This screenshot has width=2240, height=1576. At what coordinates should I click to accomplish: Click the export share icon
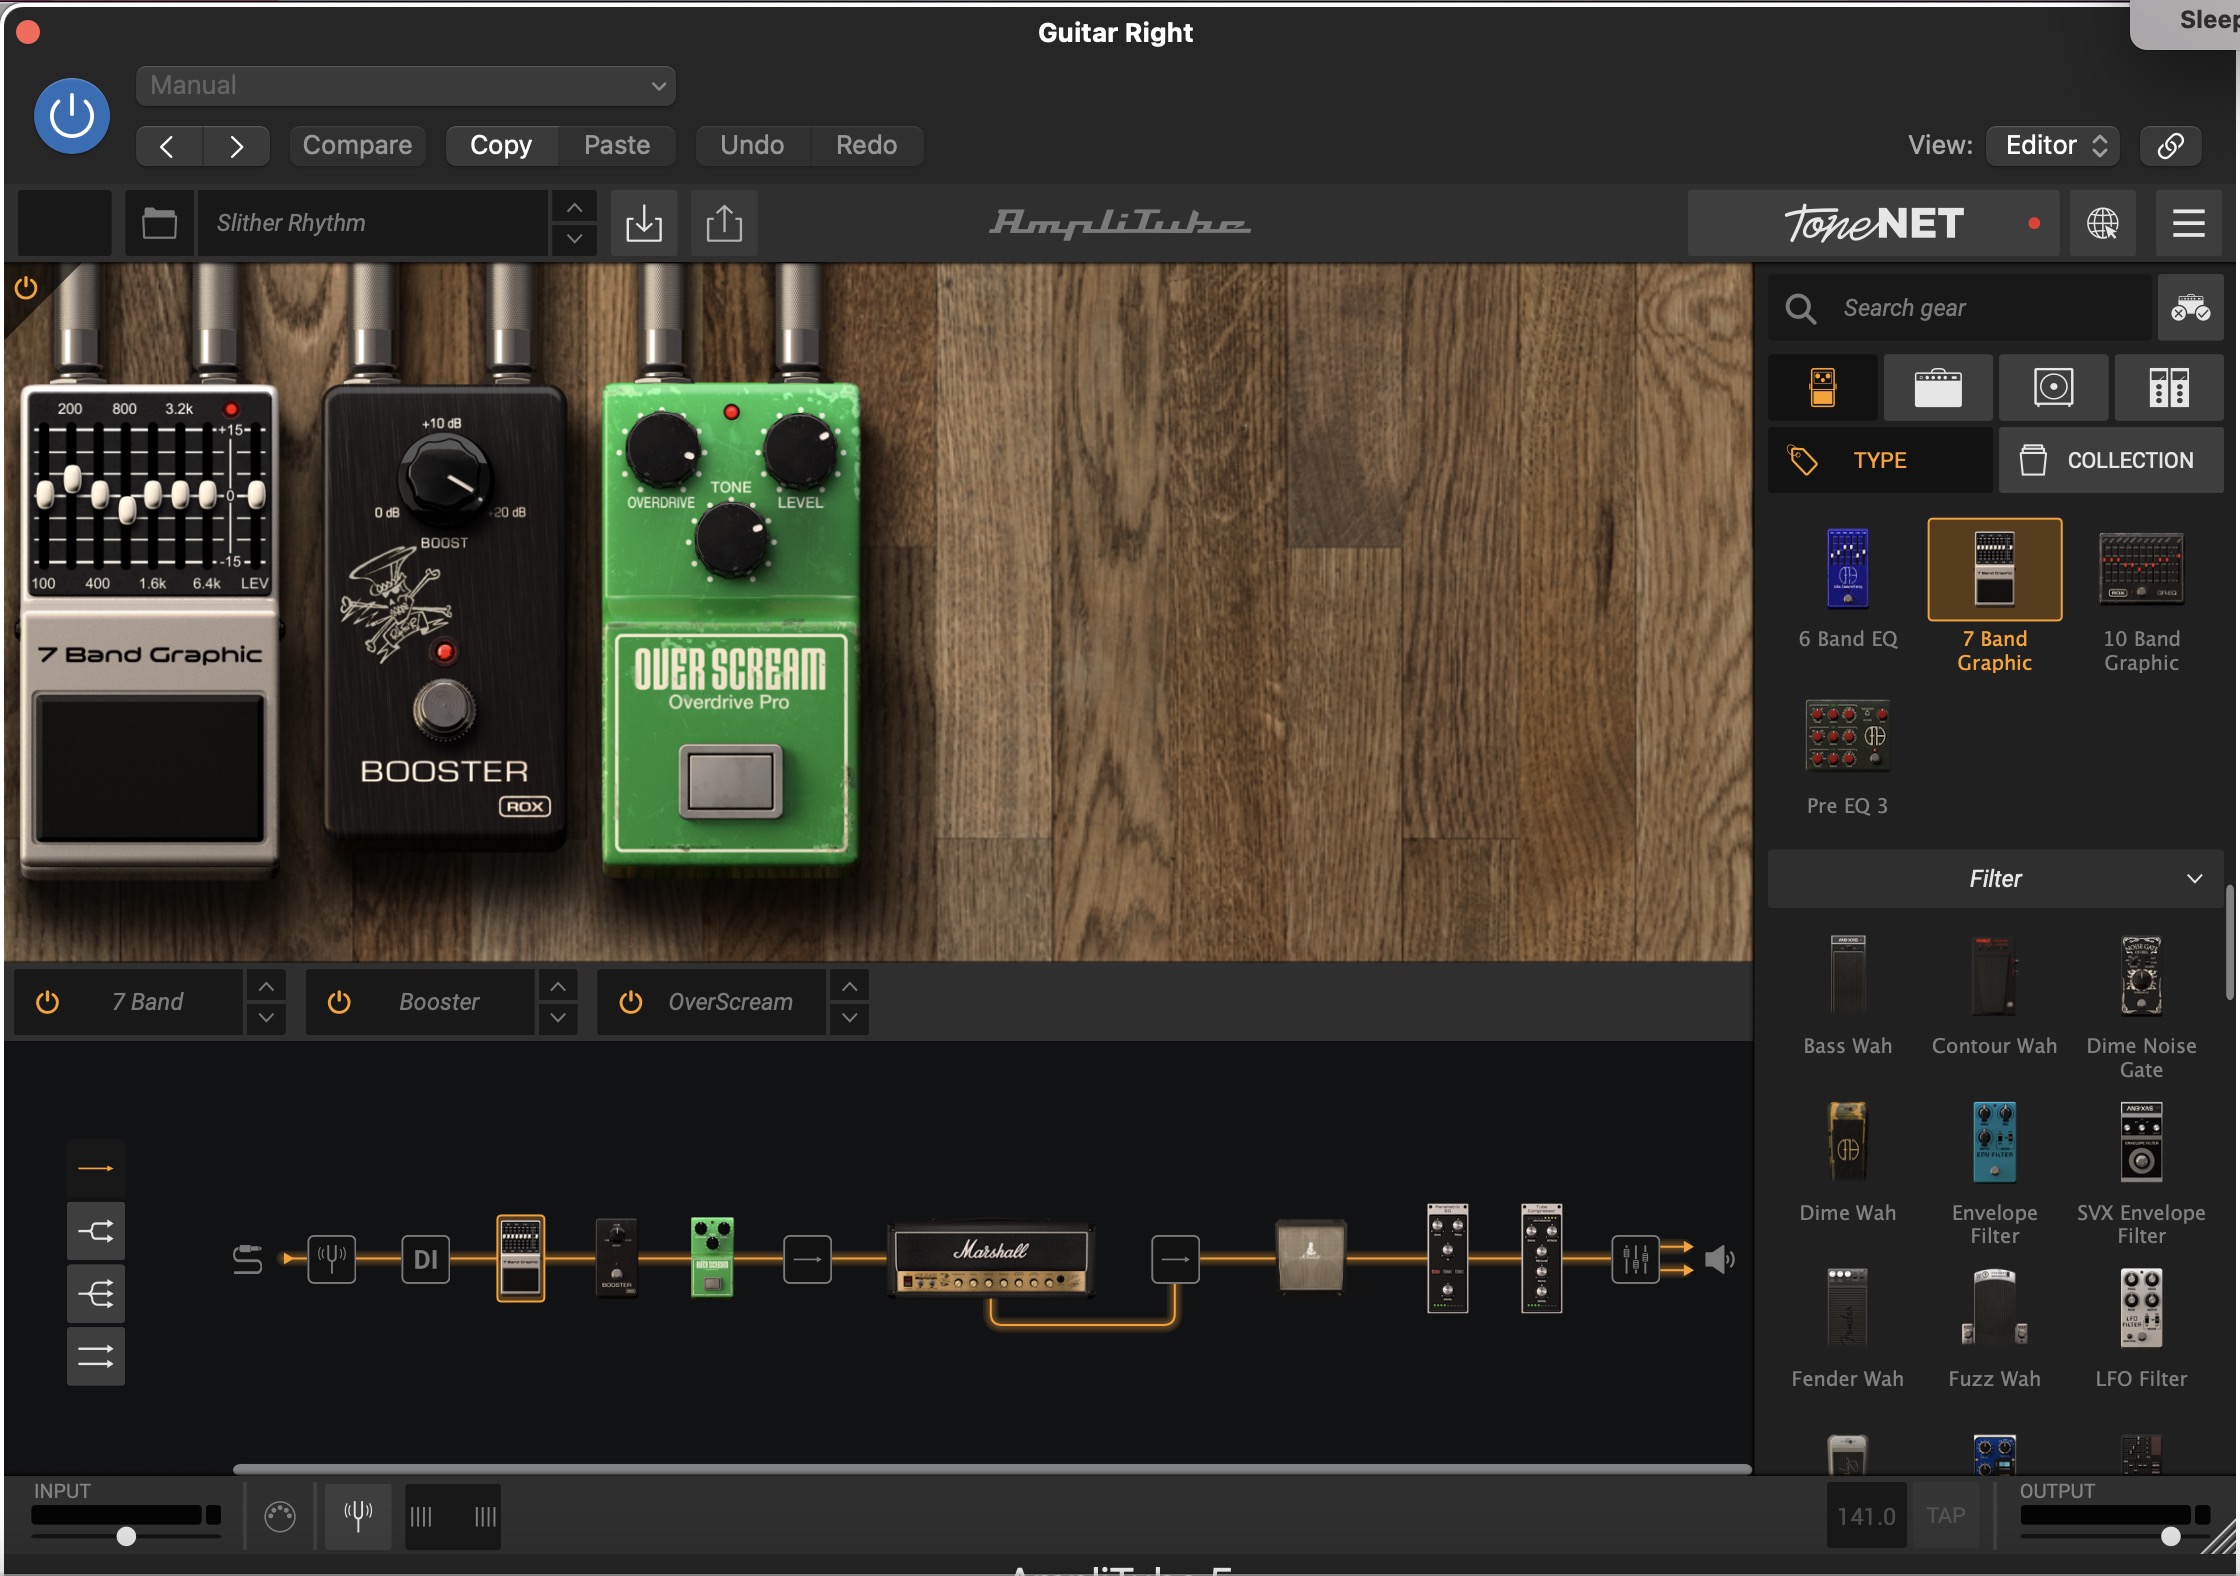coord(724,223)
